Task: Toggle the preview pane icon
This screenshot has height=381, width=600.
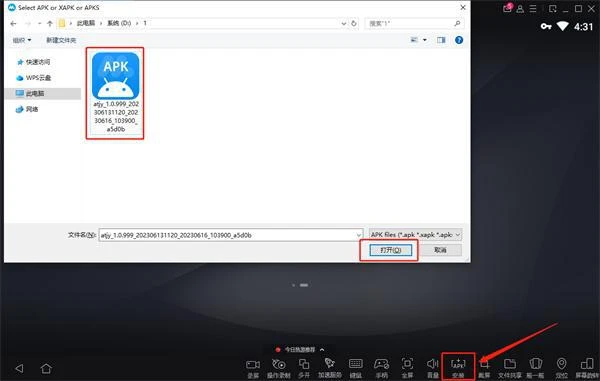Action: 441,40
